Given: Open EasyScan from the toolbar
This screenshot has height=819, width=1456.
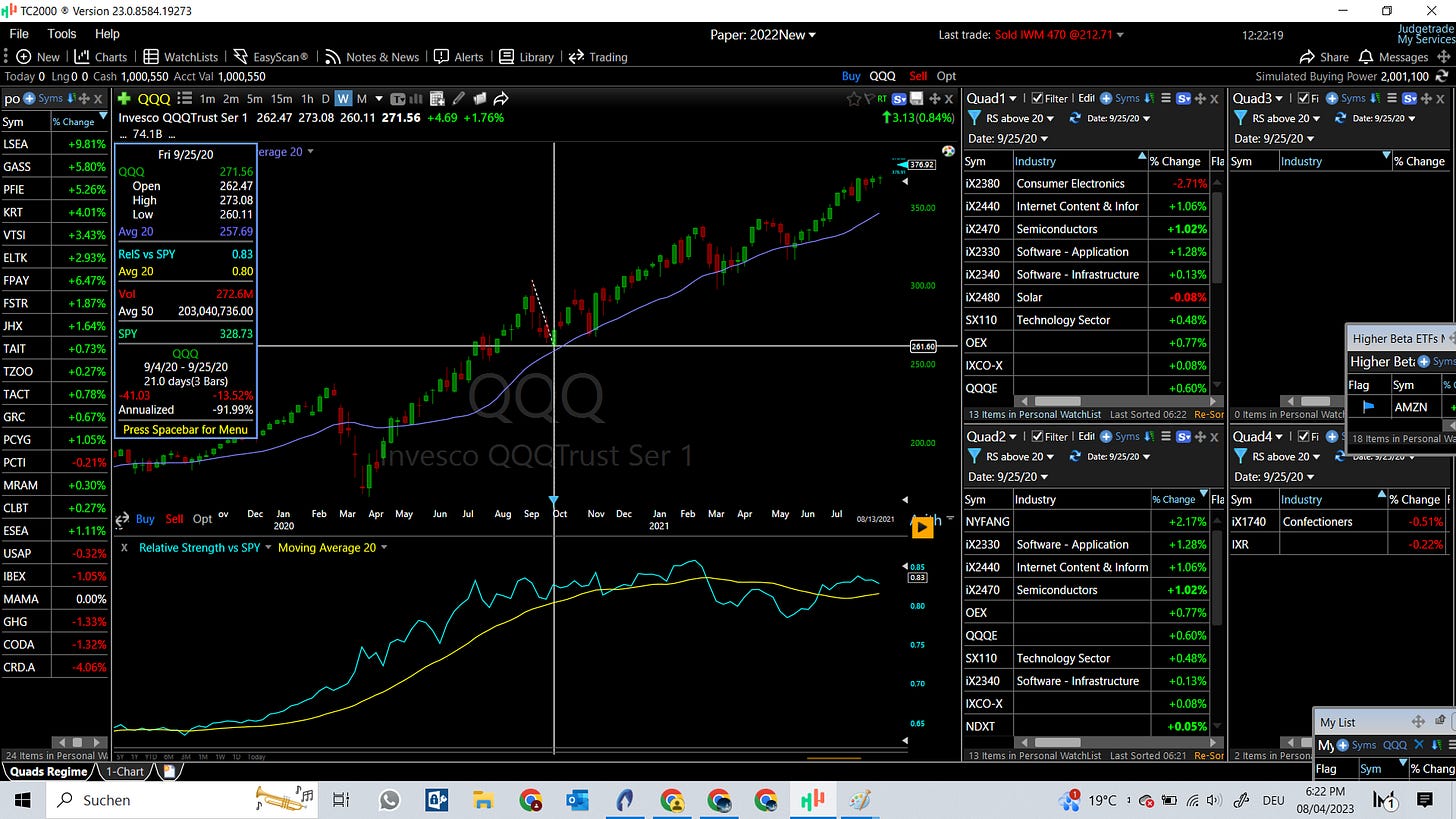Looking at the screenshot, I should 271,57.
